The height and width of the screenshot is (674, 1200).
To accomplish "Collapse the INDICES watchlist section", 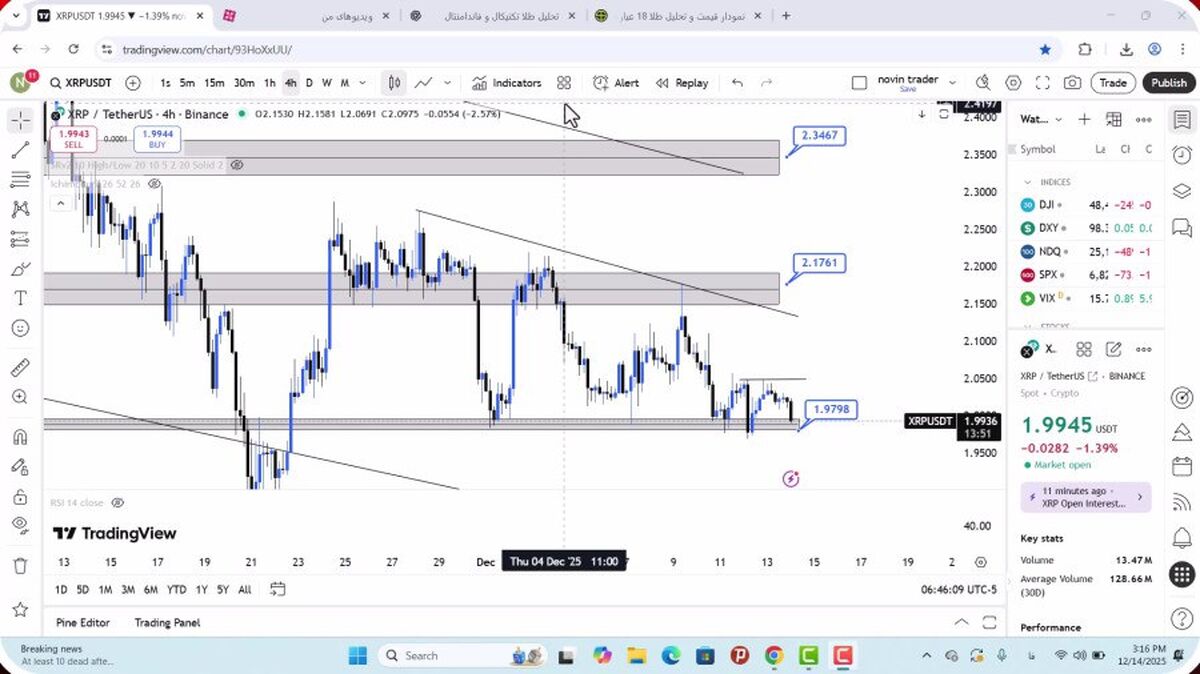I will [x=1027, y=182].
